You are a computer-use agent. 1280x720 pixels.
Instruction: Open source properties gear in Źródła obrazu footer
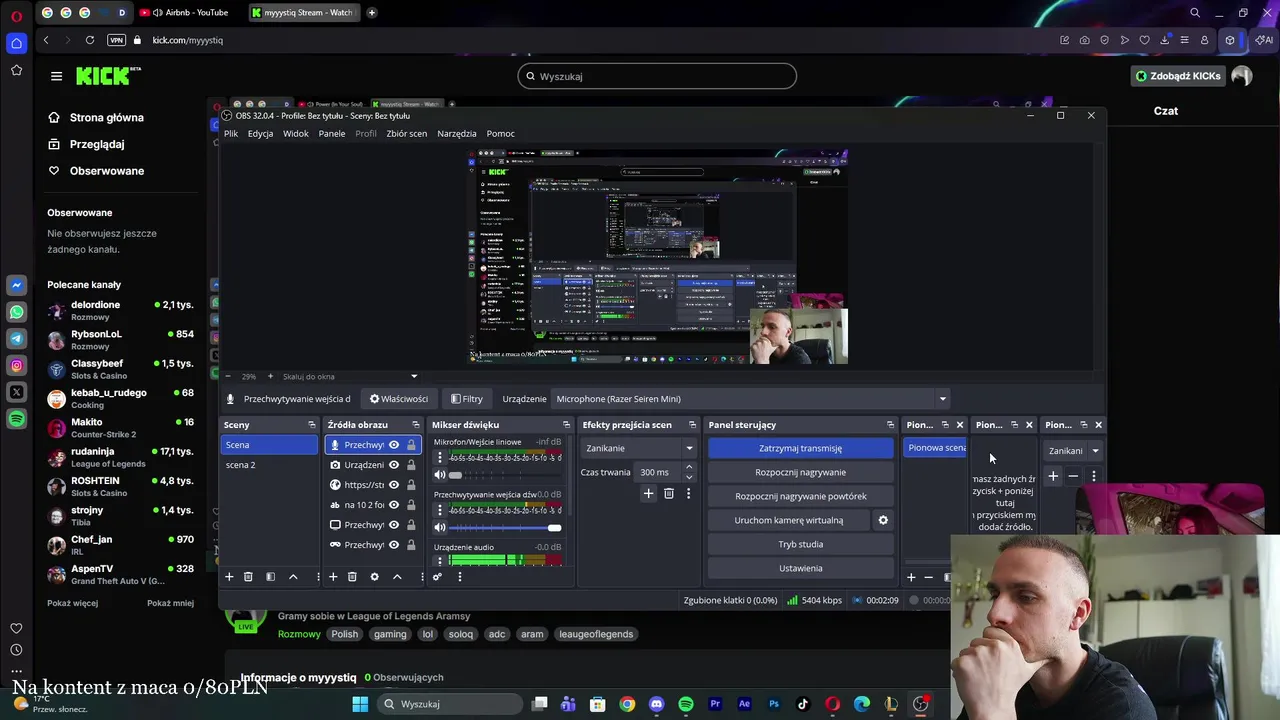[x=375, y=577]
